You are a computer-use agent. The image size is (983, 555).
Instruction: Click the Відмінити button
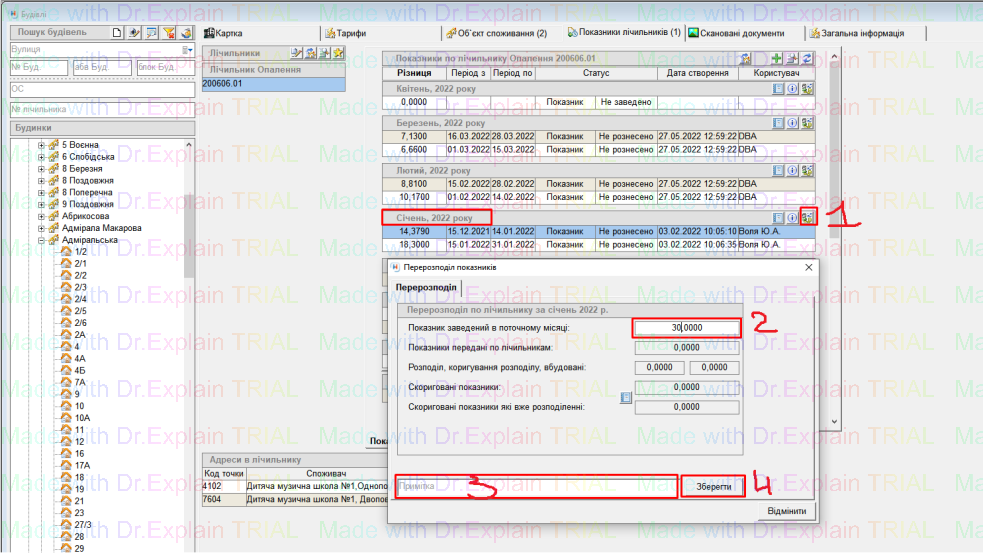(x=786, y=511)
